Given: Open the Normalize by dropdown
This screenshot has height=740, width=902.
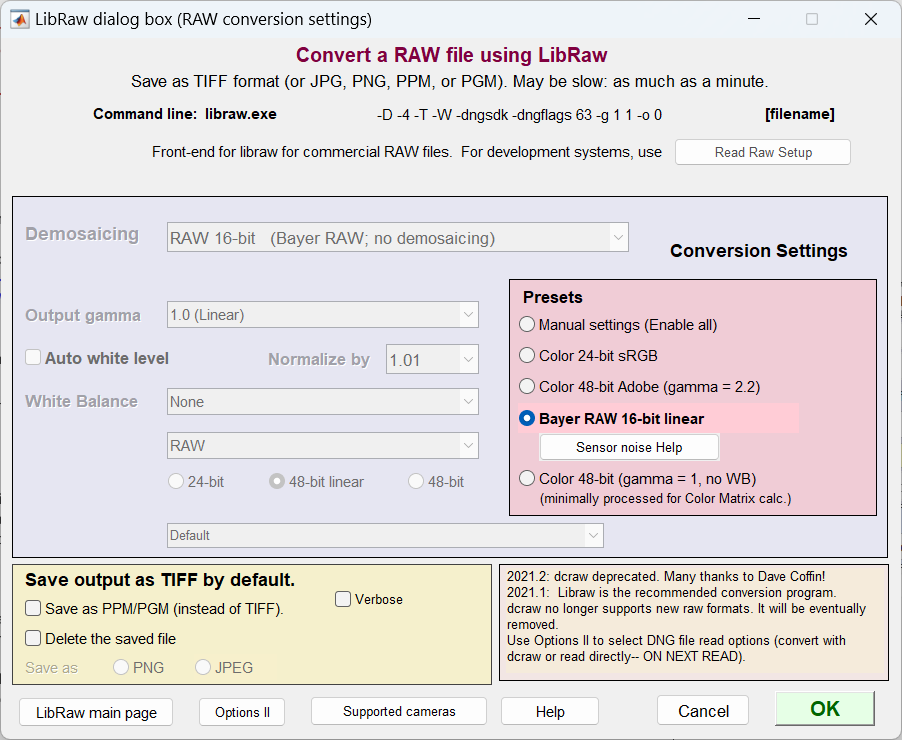Looking at the screenshot, I should tap(432, 360).
